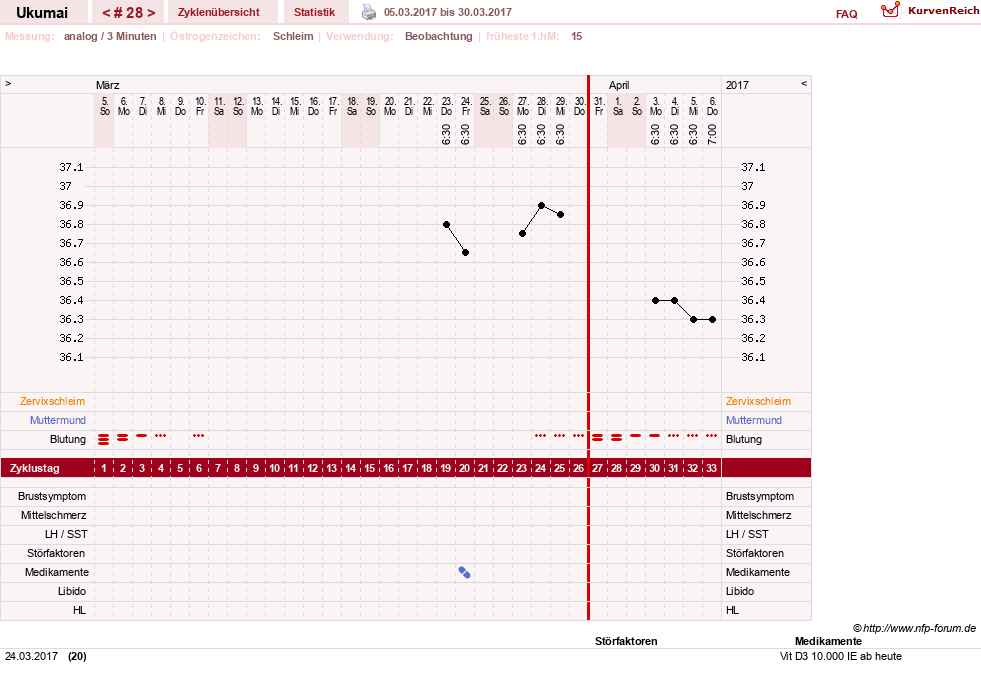
Task: Click the right Muttermund label
Action: (x=754, y=420)
